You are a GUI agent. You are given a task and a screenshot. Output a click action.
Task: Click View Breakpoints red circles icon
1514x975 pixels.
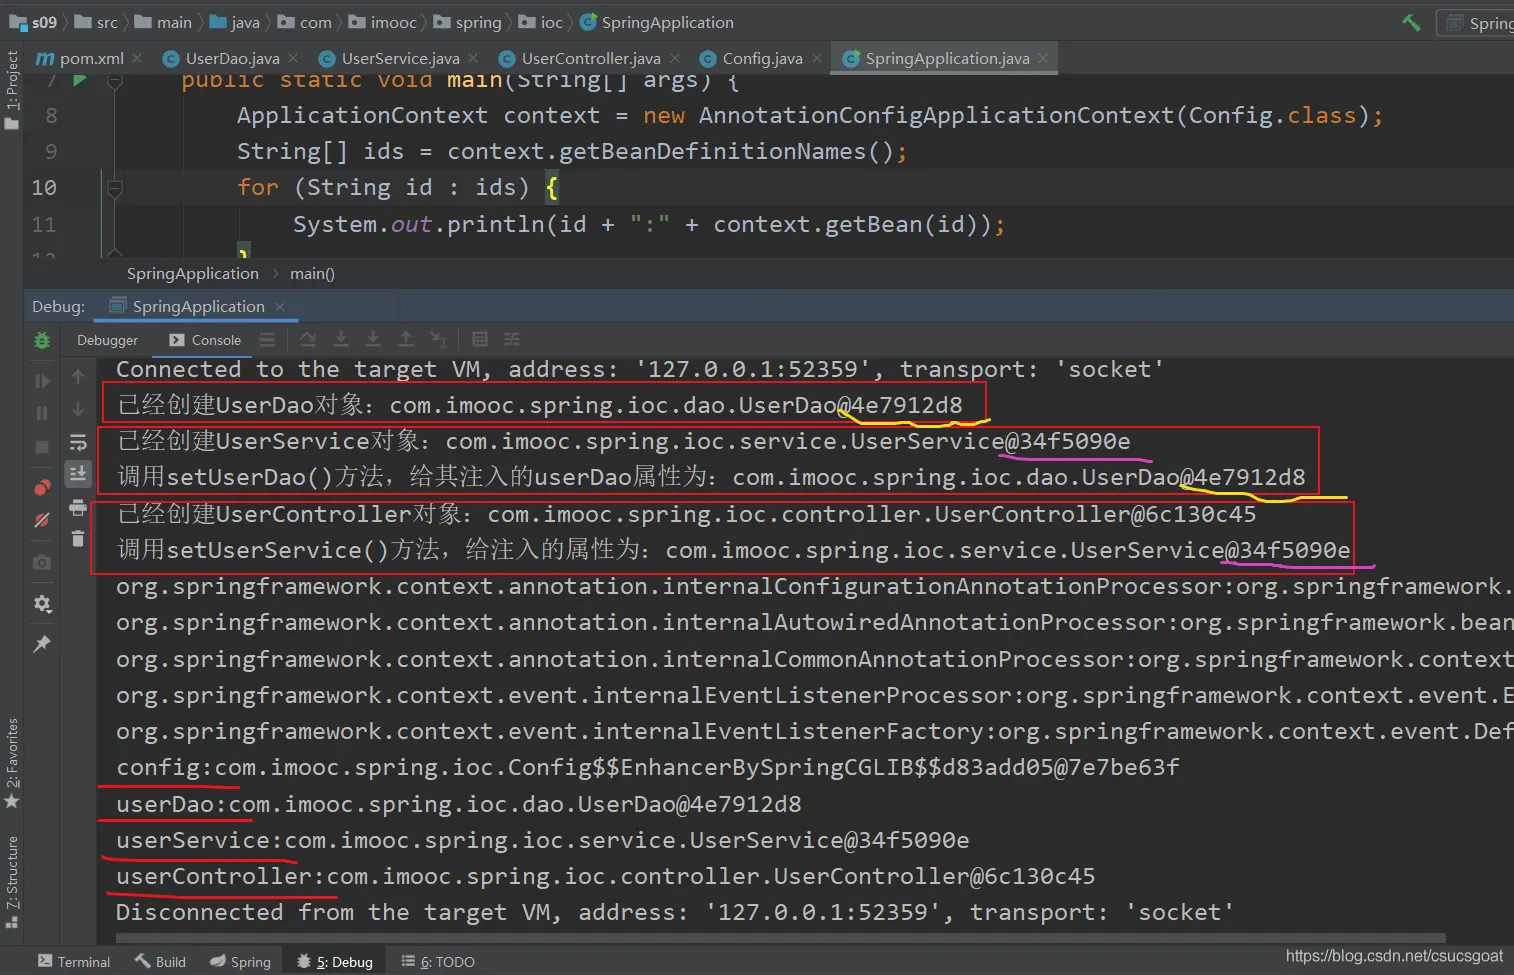coord(42,487)
